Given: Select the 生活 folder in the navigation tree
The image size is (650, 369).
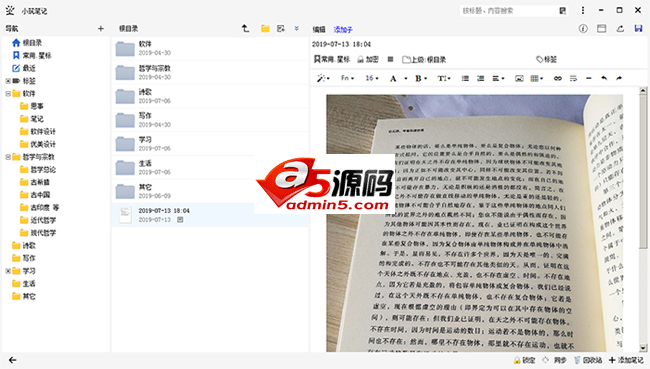Looking at the screenshot, I should tap(24, 284).
